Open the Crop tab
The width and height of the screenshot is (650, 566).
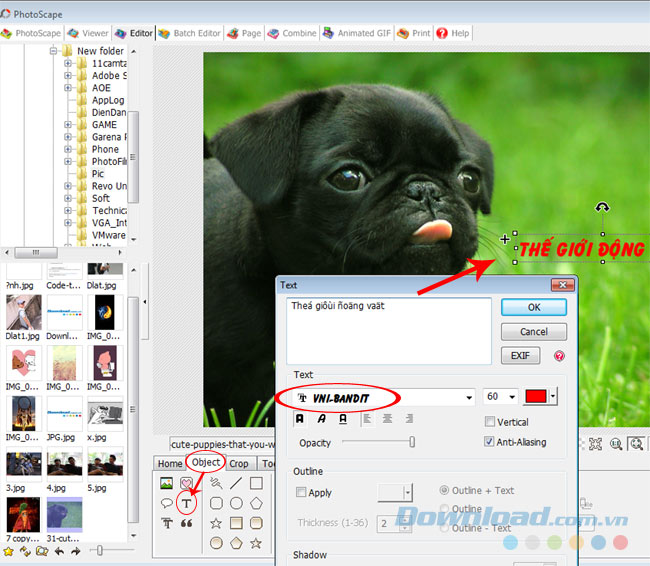pyautogui.click(x=239, y=463)
